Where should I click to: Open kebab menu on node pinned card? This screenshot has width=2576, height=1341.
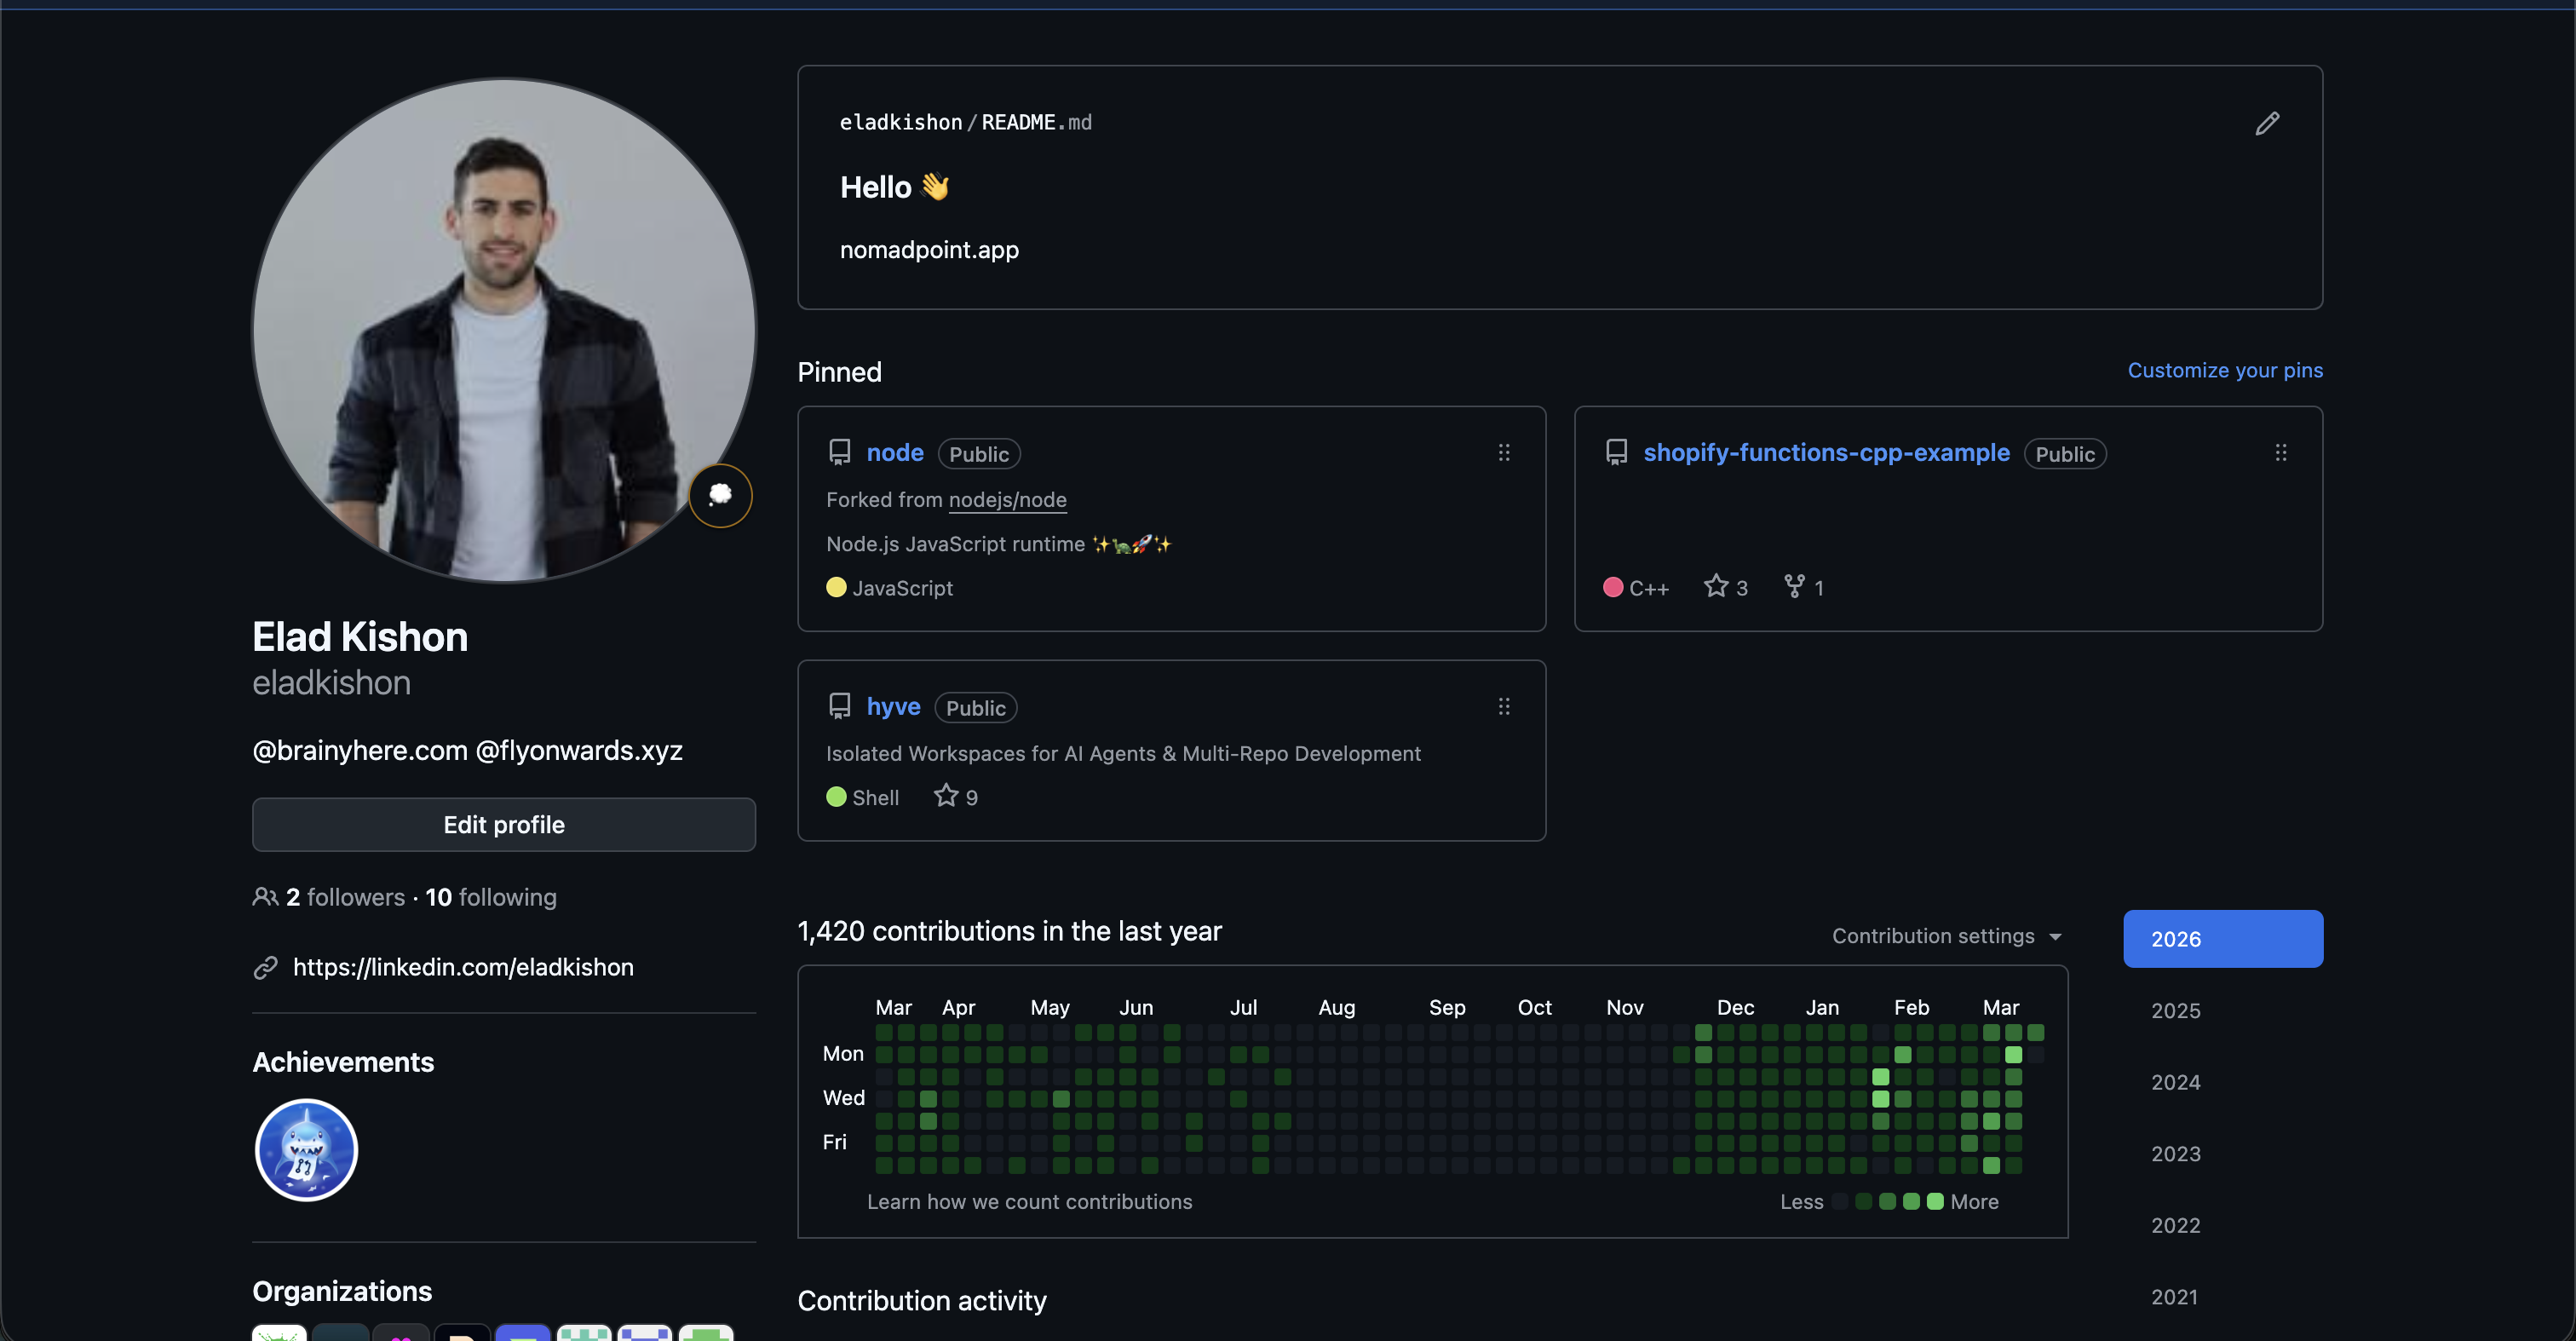coord(1504,452)
